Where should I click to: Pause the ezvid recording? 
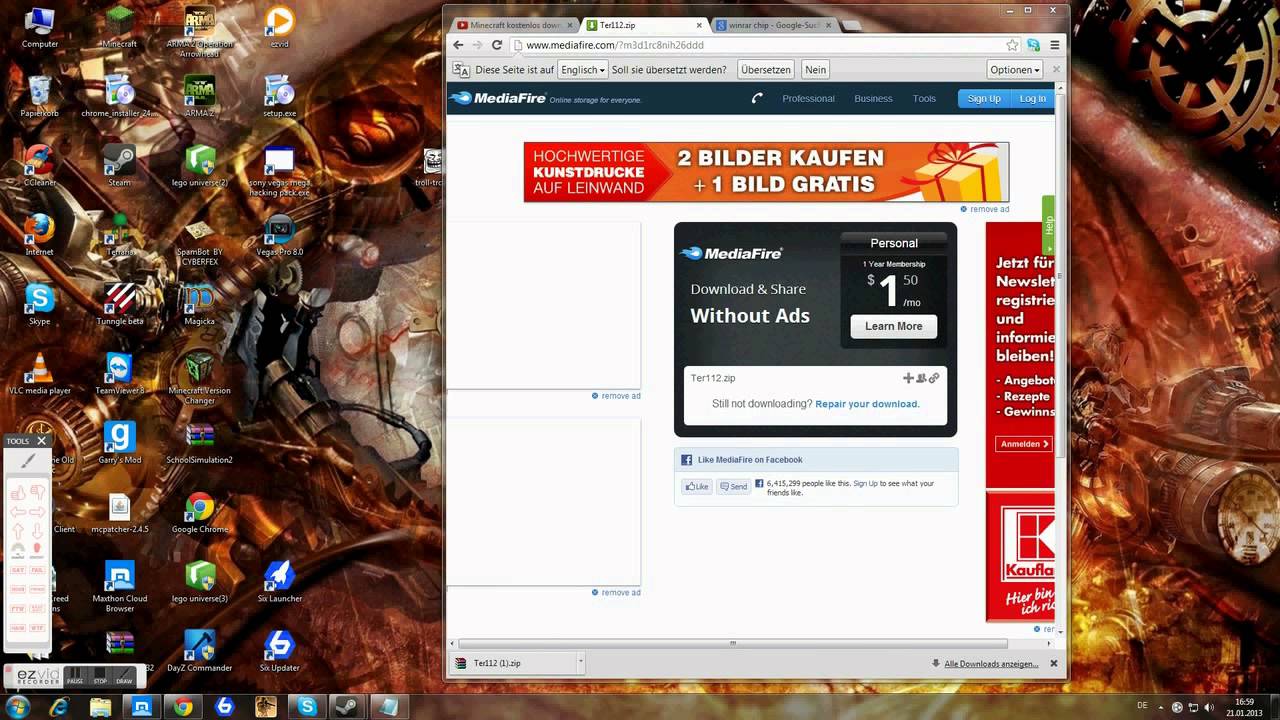click(75, 677)
